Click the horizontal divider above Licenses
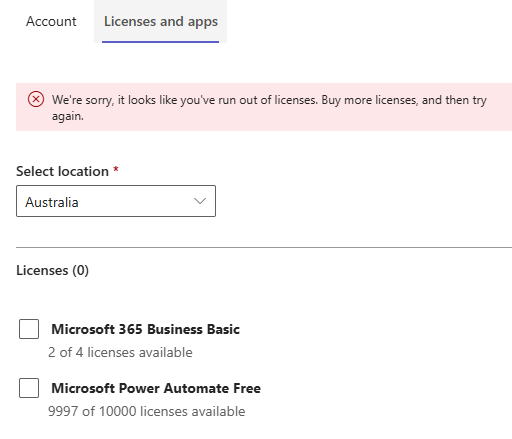Screen dimensions: 512x439 pos(264,247)
